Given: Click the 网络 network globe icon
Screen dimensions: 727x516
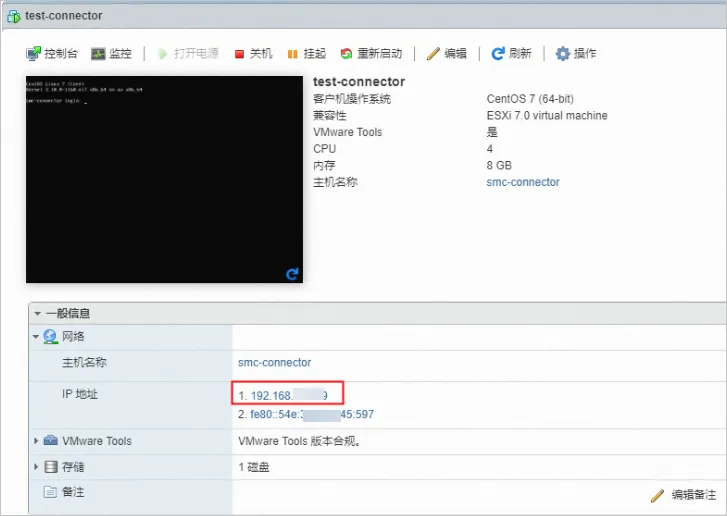Looking at the screenshot, I should click(x=50, y=337).
